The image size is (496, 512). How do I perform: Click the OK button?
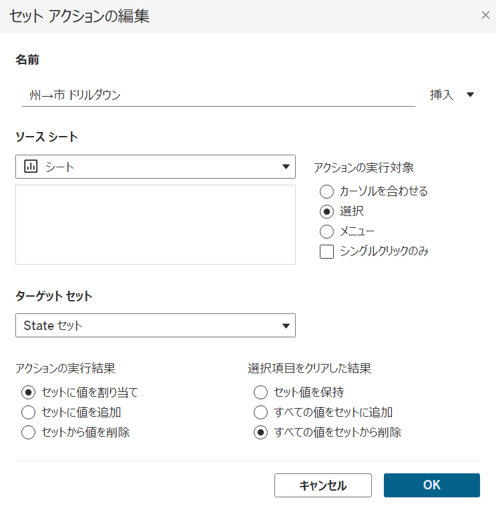pyautogui.click(x=432, y=485)
